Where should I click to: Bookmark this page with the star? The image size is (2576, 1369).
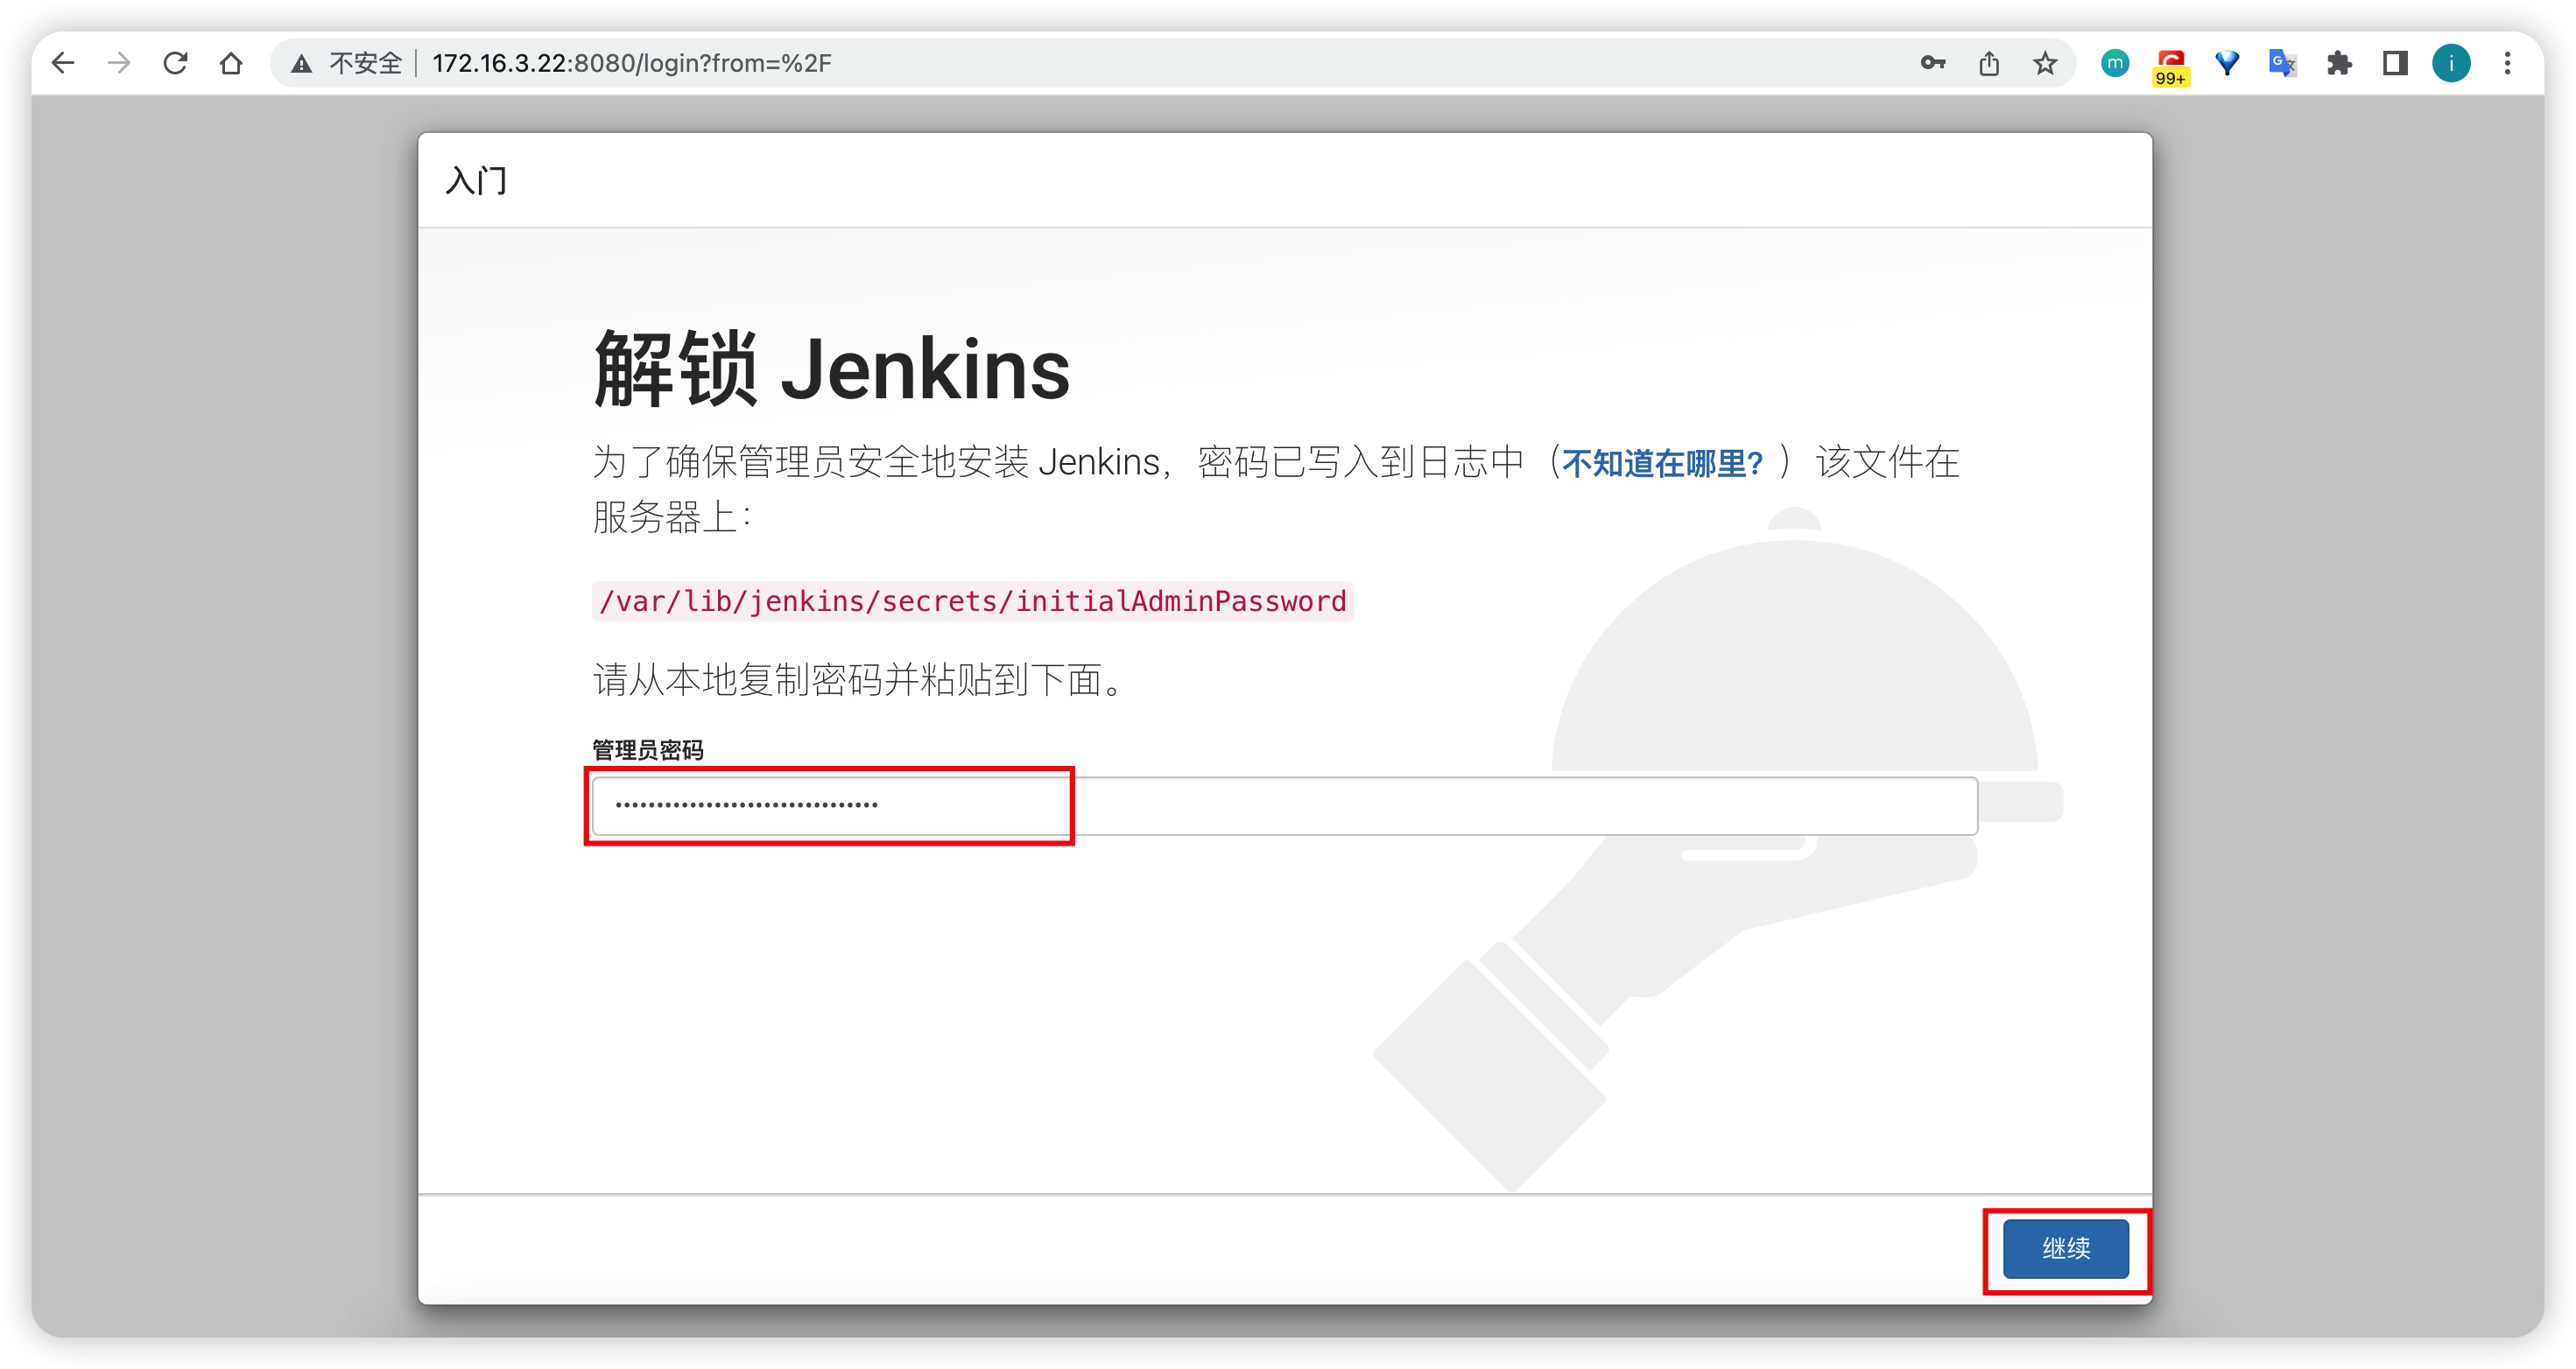tap(2045, 63)
